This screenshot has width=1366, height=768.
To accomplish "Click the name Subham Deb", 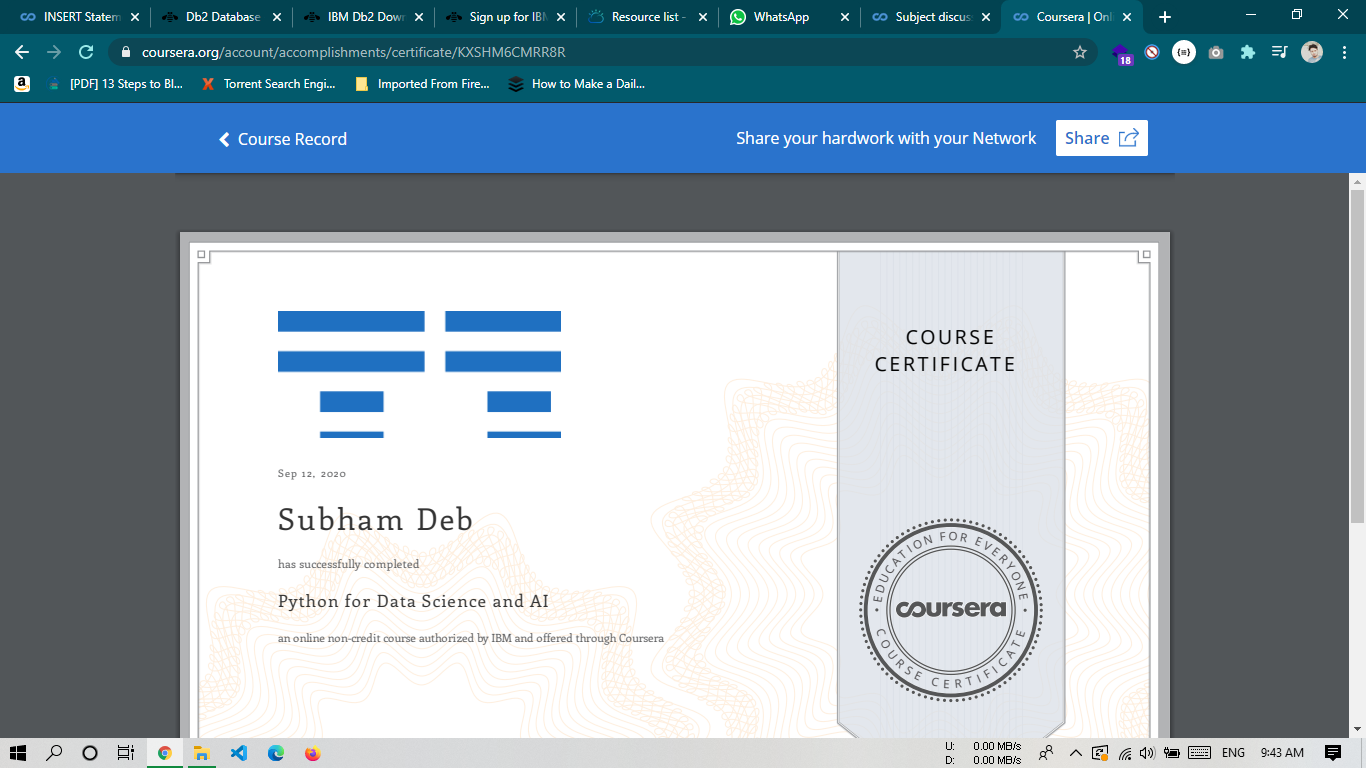I will point(375,520).
